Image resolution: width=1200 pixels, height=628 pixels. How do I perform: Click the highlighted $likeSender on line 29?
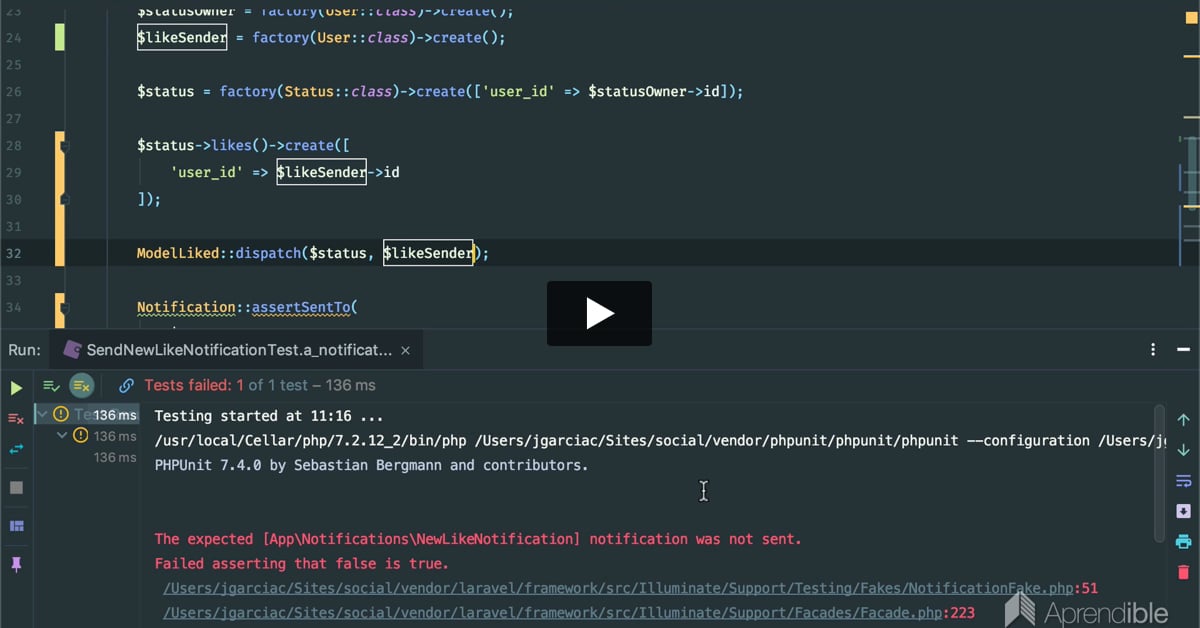coord(321,173)
